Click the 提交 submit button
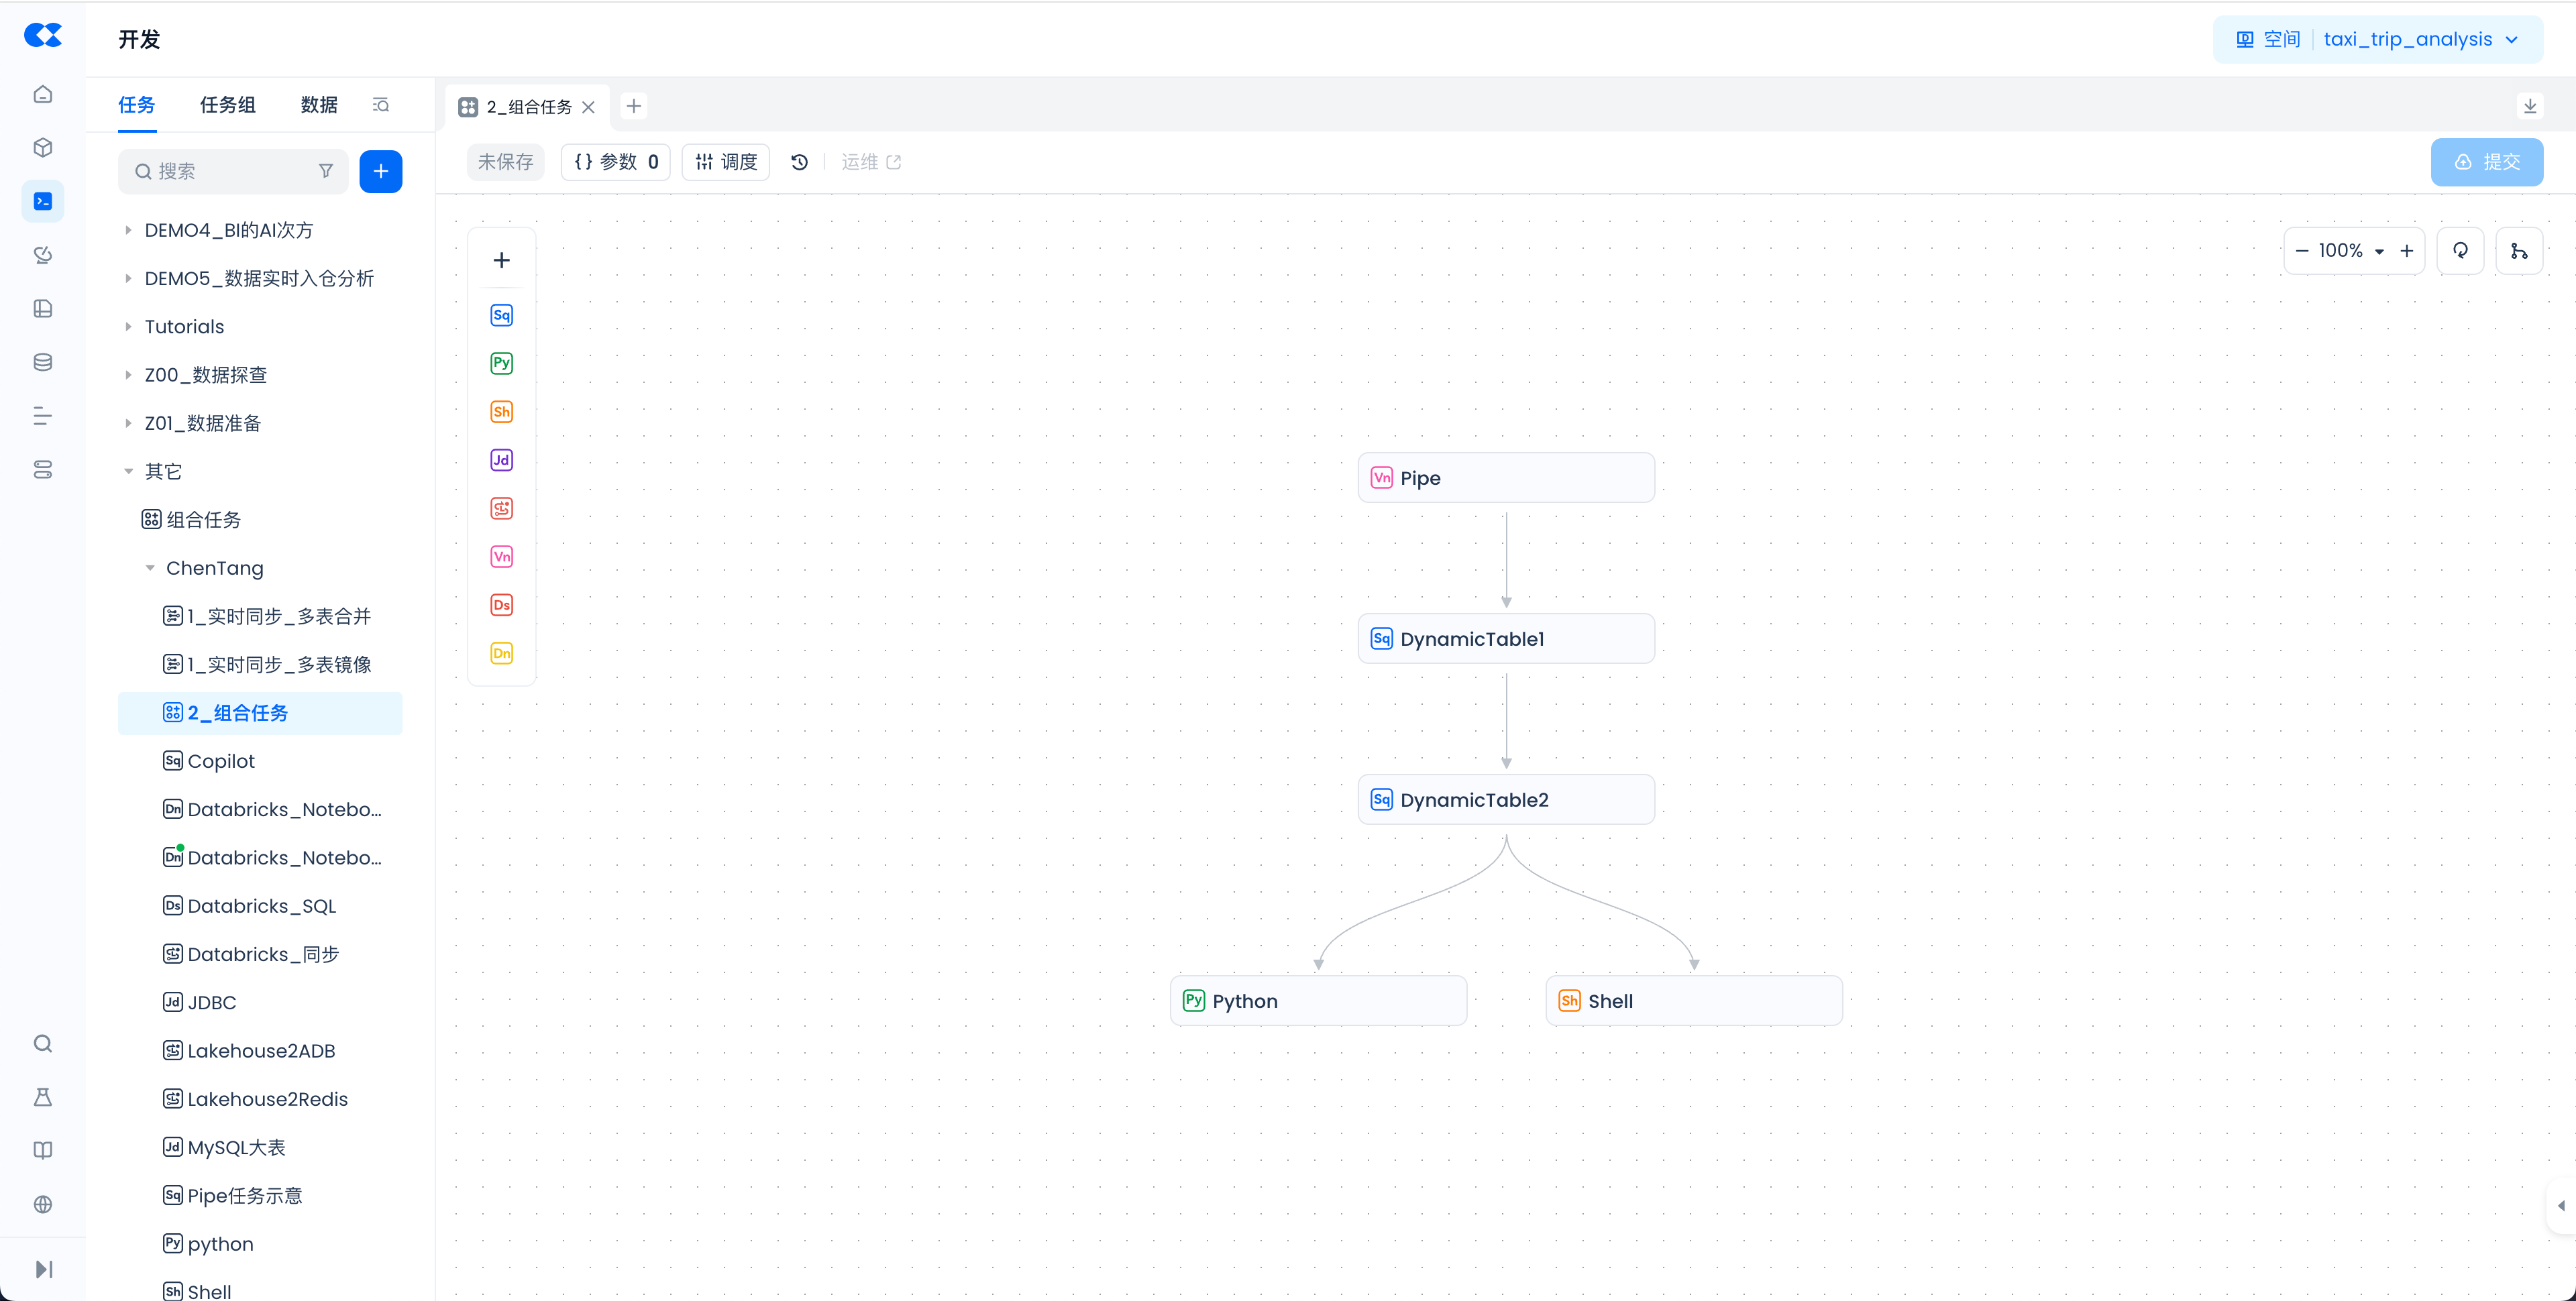This screenshot has width=2576, height=1301. click(x=2486, y=162)
